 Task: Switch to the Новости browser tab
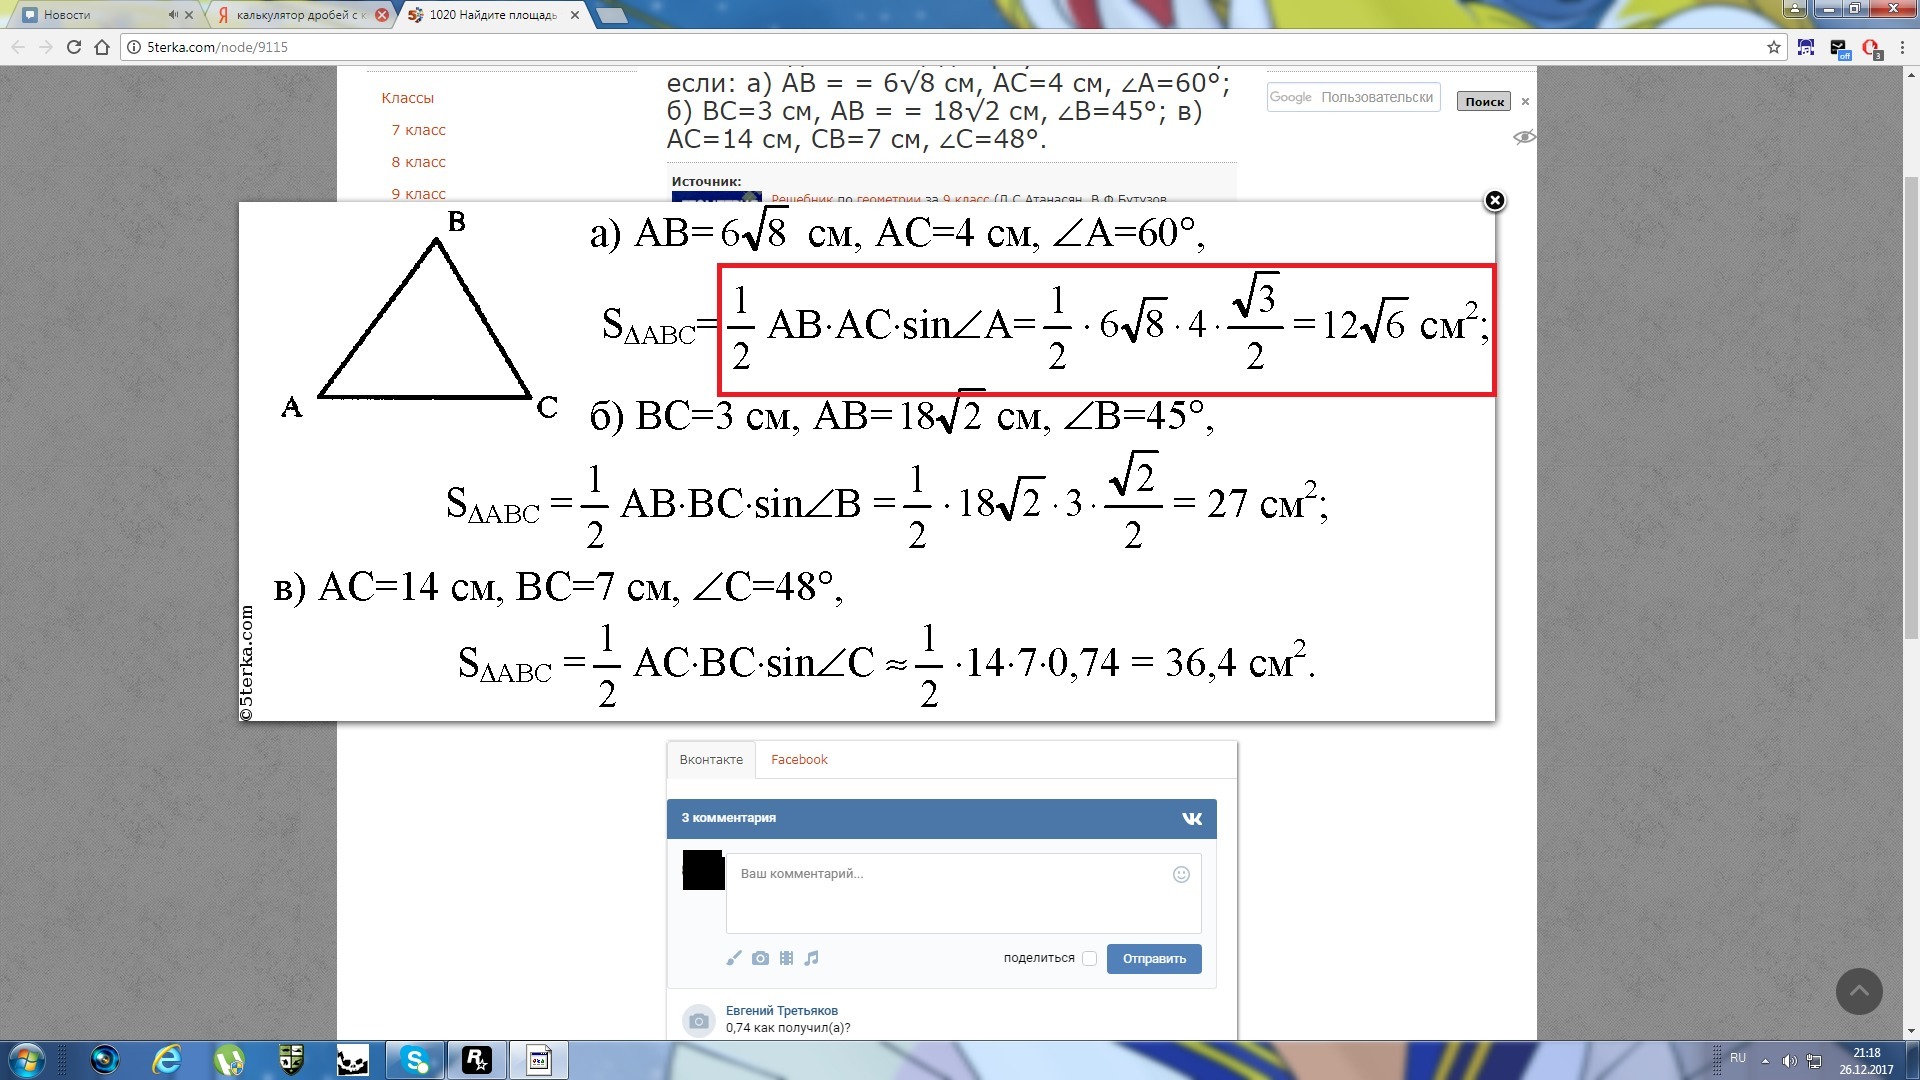pos(68,15)
